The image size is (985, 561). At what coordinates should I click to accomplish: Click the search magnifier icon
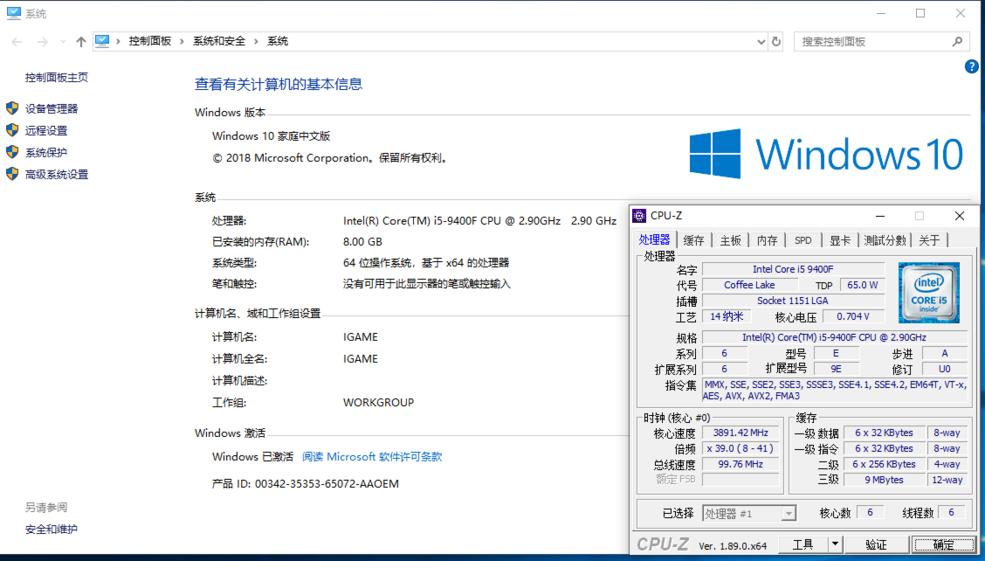pos(957,41)
